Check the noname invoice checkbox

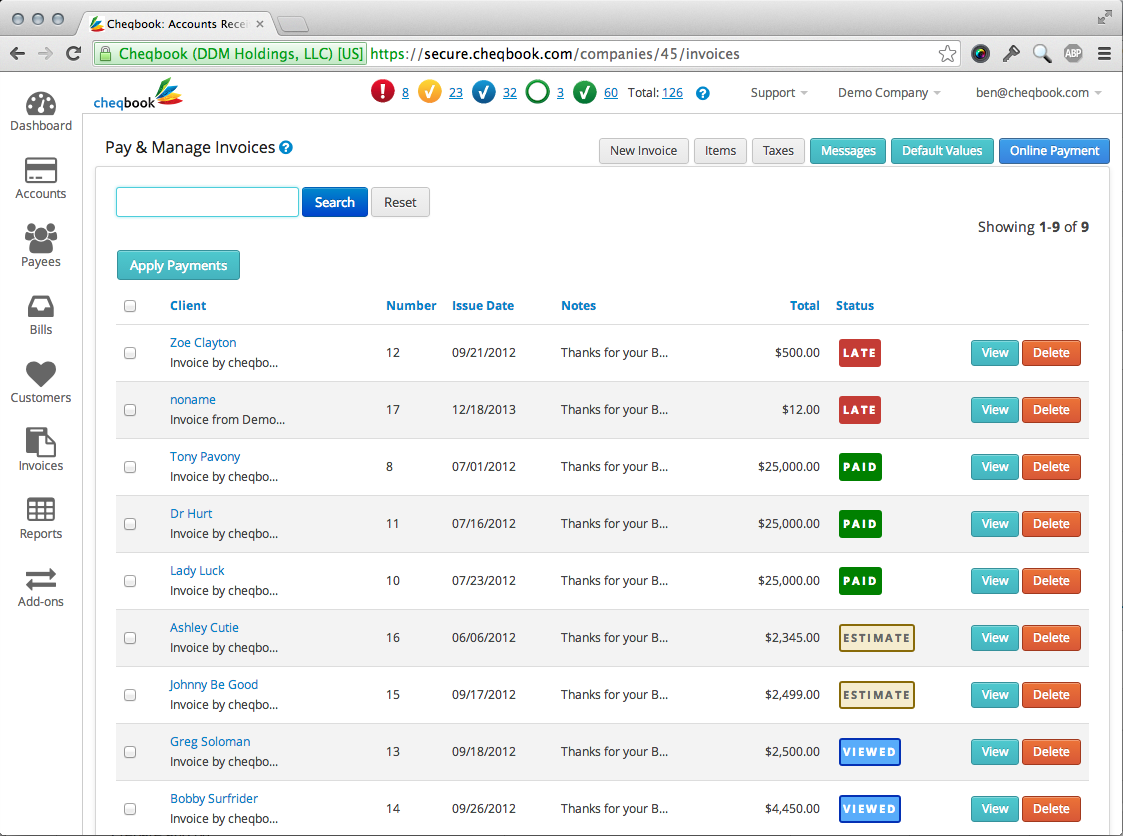tap(130, 410)
